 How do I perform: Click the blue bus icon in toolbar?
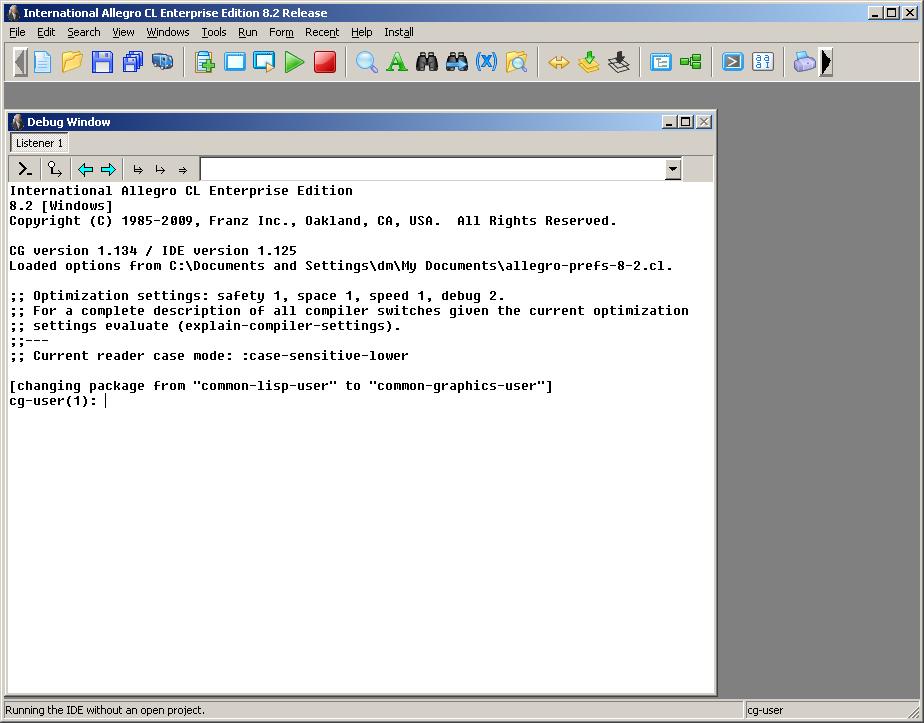point(163,62)
